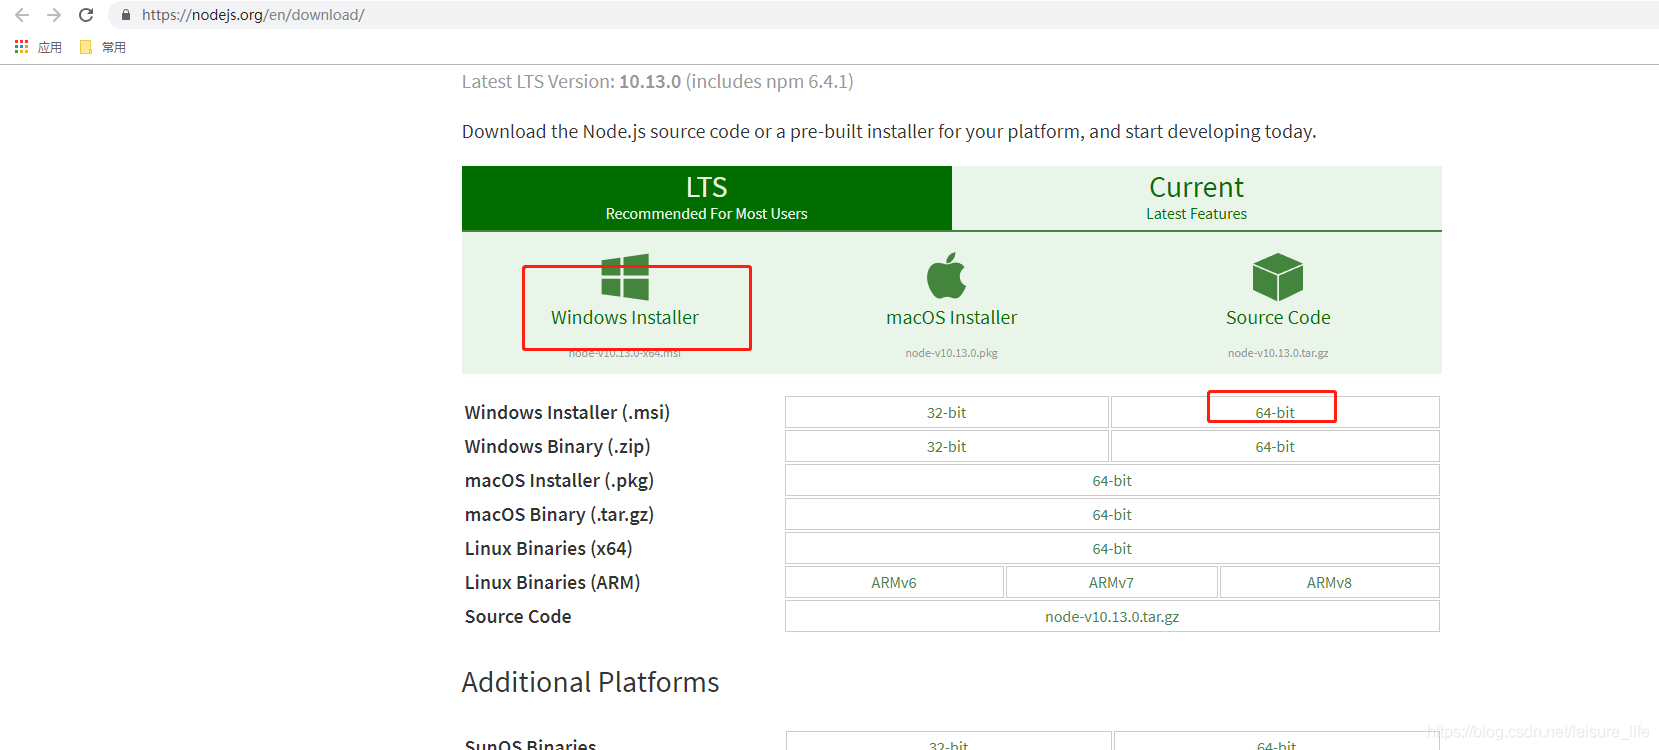Click the browser forward arrow
The width and height of the screenshot is (1659, 750).
54,15
